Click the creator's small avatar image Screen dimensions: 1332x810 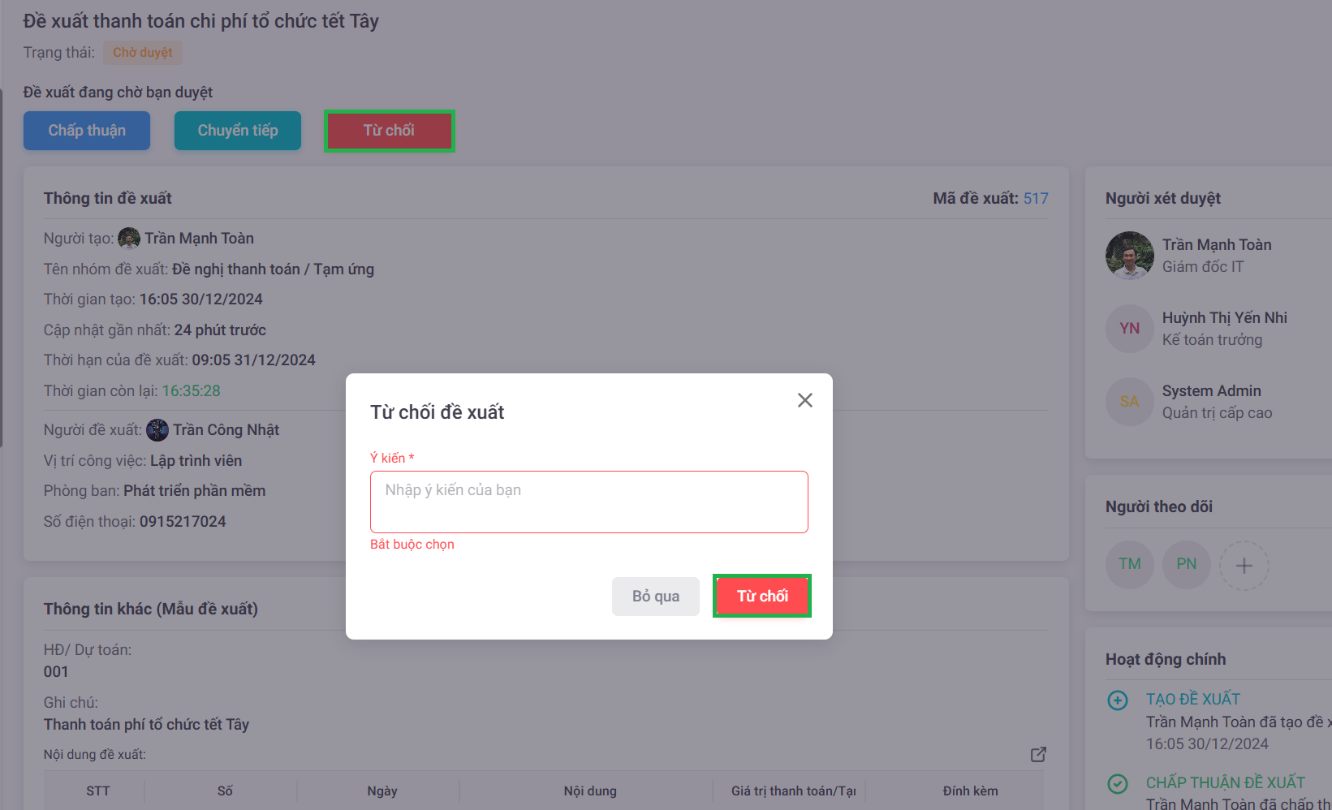tap(129, 238)
